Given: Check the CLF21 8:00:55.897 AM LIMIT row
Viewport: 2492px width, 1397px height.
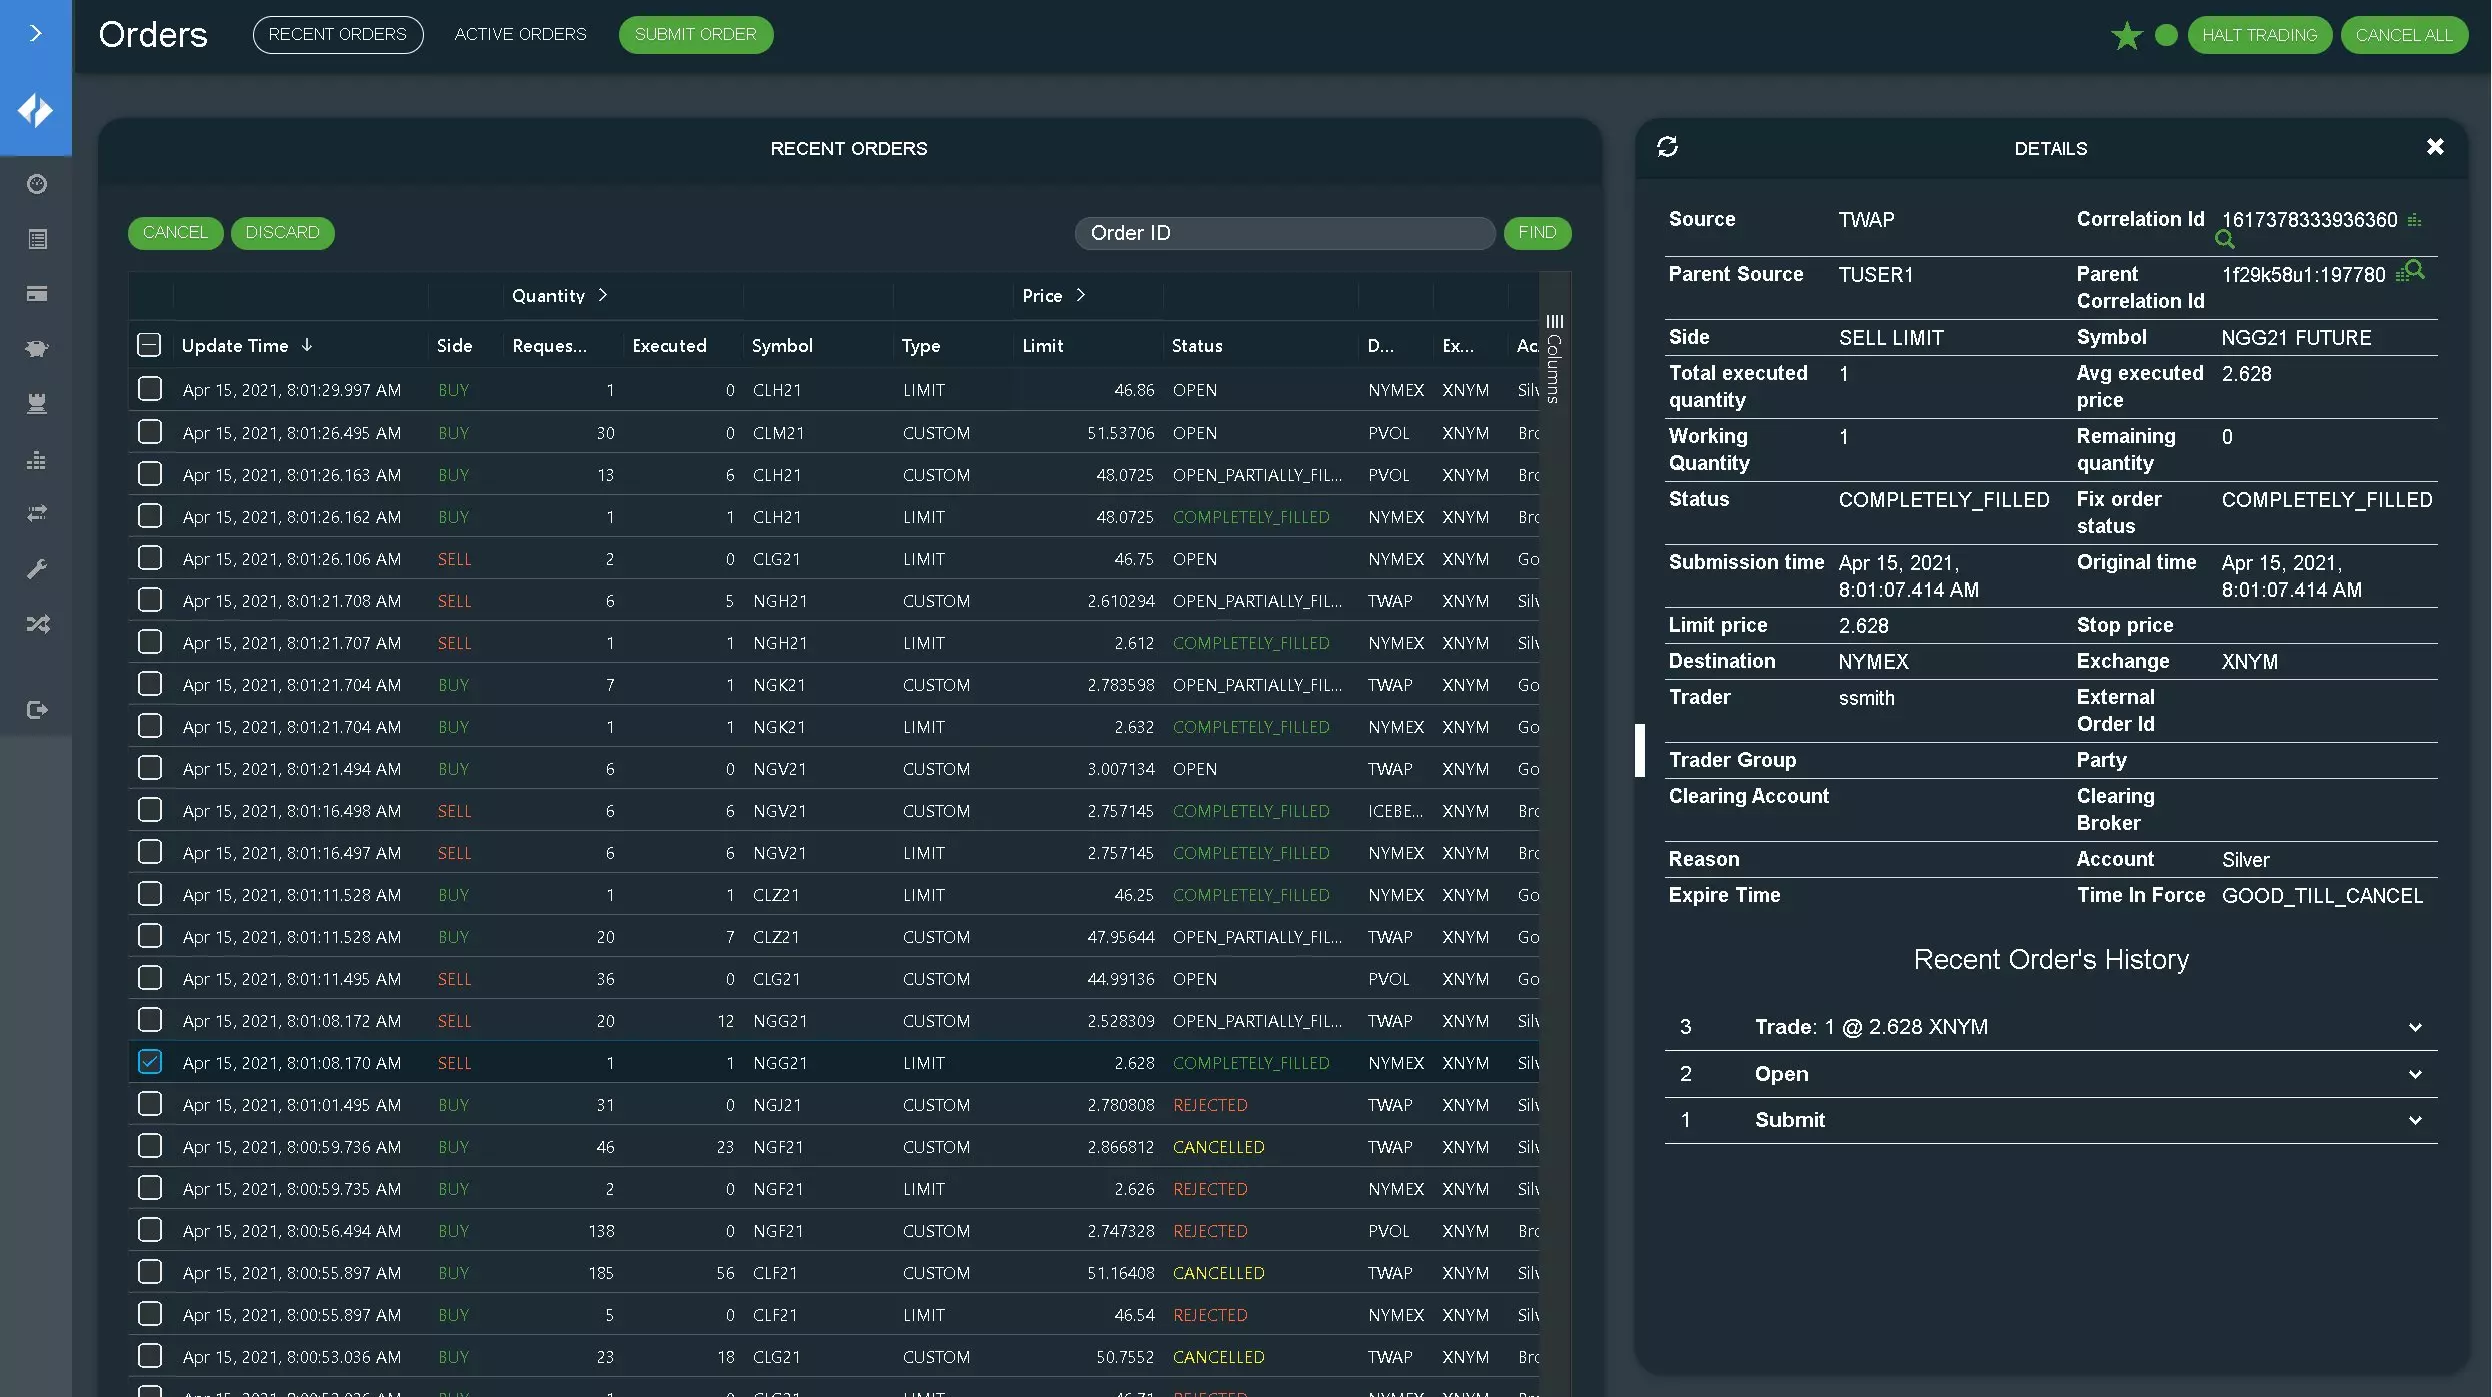Looking at the screenshot, I should click(x=150, y=1314).
